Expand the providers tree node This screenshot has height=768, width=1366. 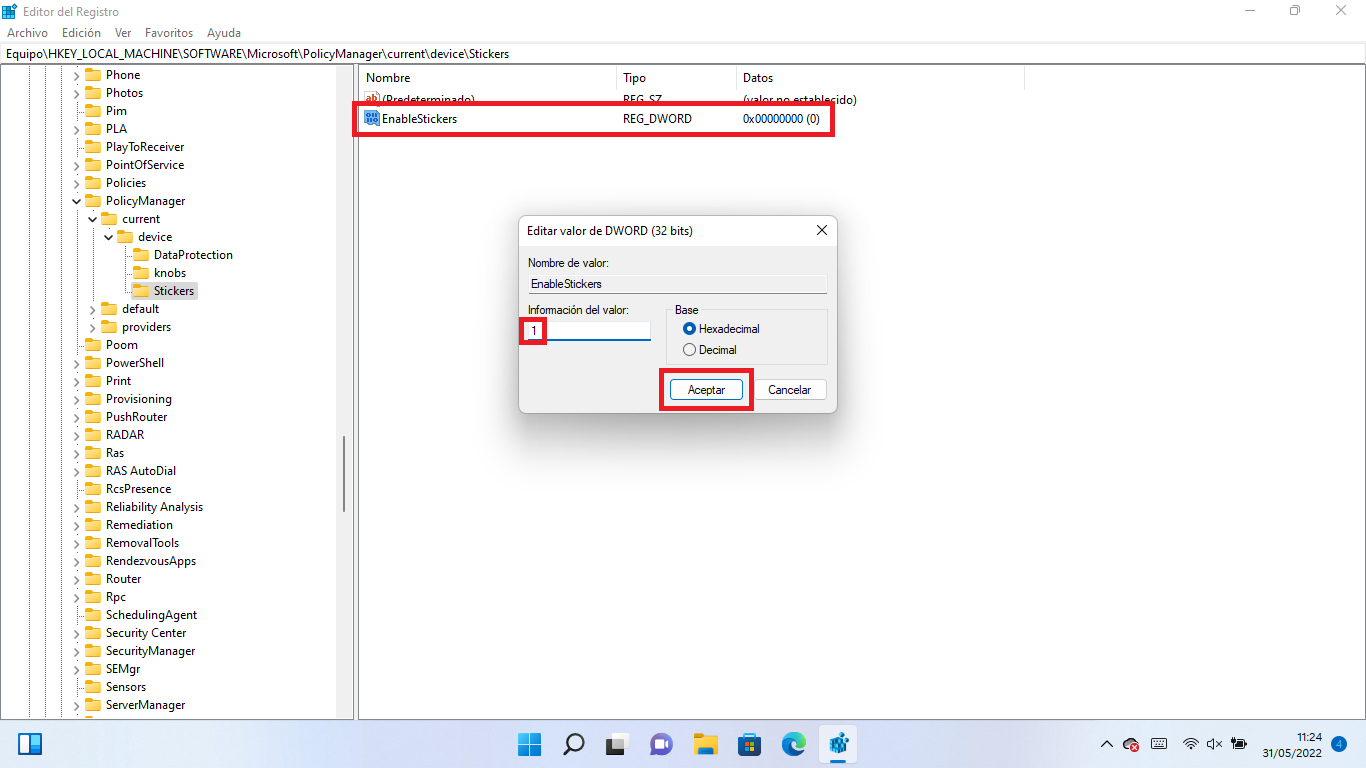coord(92,327)
